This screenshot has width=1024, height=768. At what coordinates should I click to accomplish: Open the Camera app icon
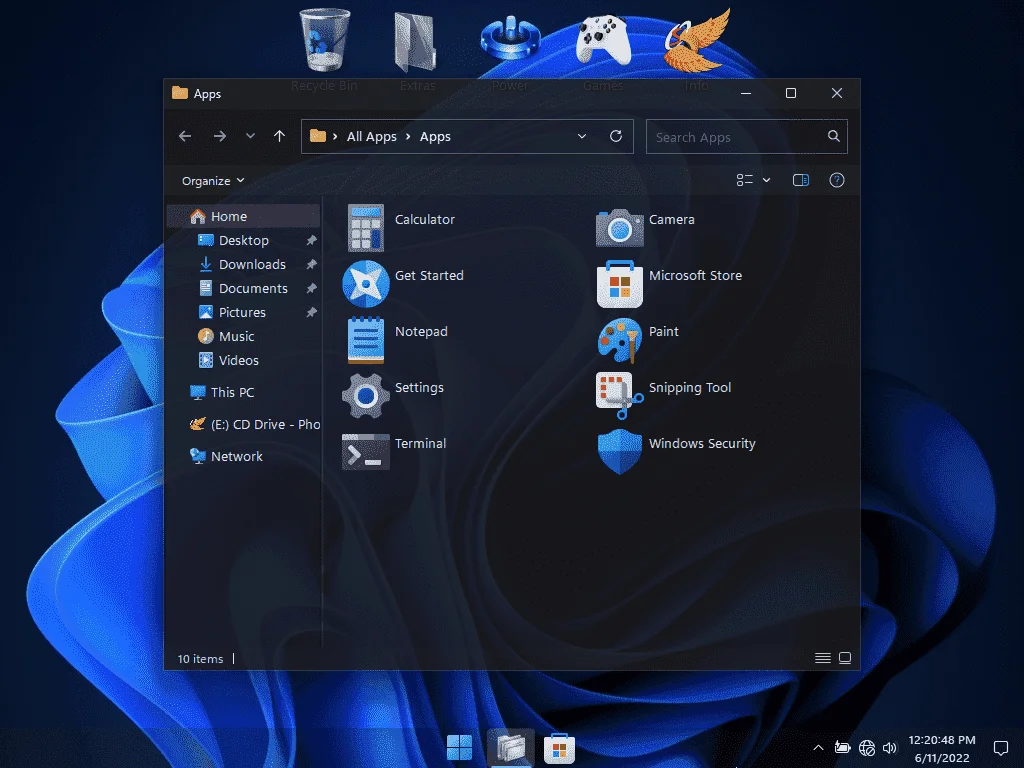click(x=619, y=228)
